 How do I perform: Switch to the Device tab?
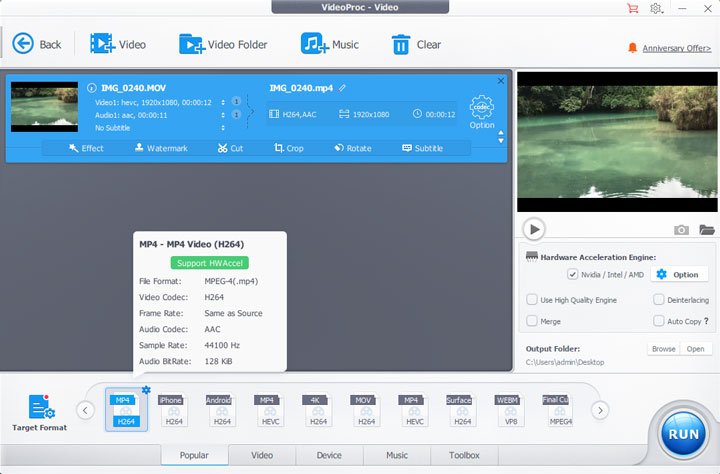click(x=329, y=455)
